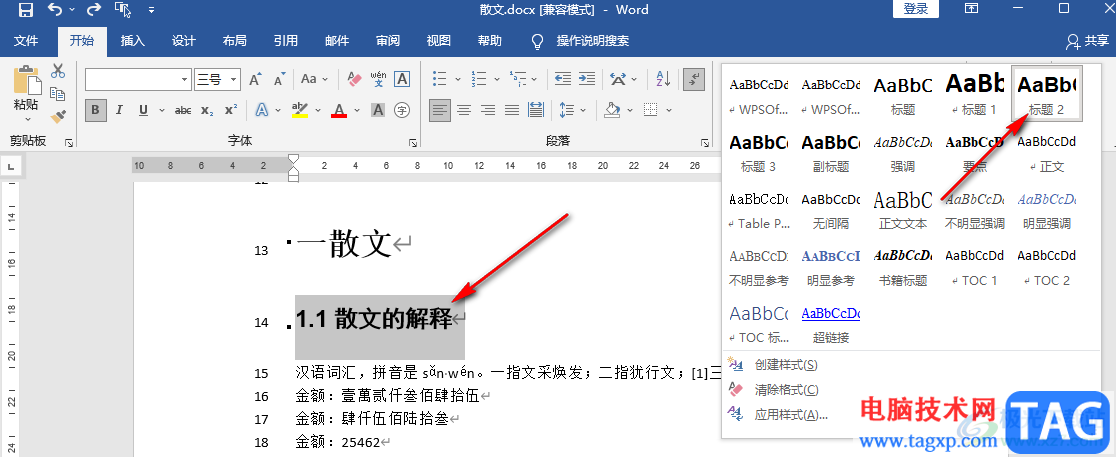Toggle strikethrough formatting
1116x457 pixels.
pyautogui.click(x=183, y=110)
